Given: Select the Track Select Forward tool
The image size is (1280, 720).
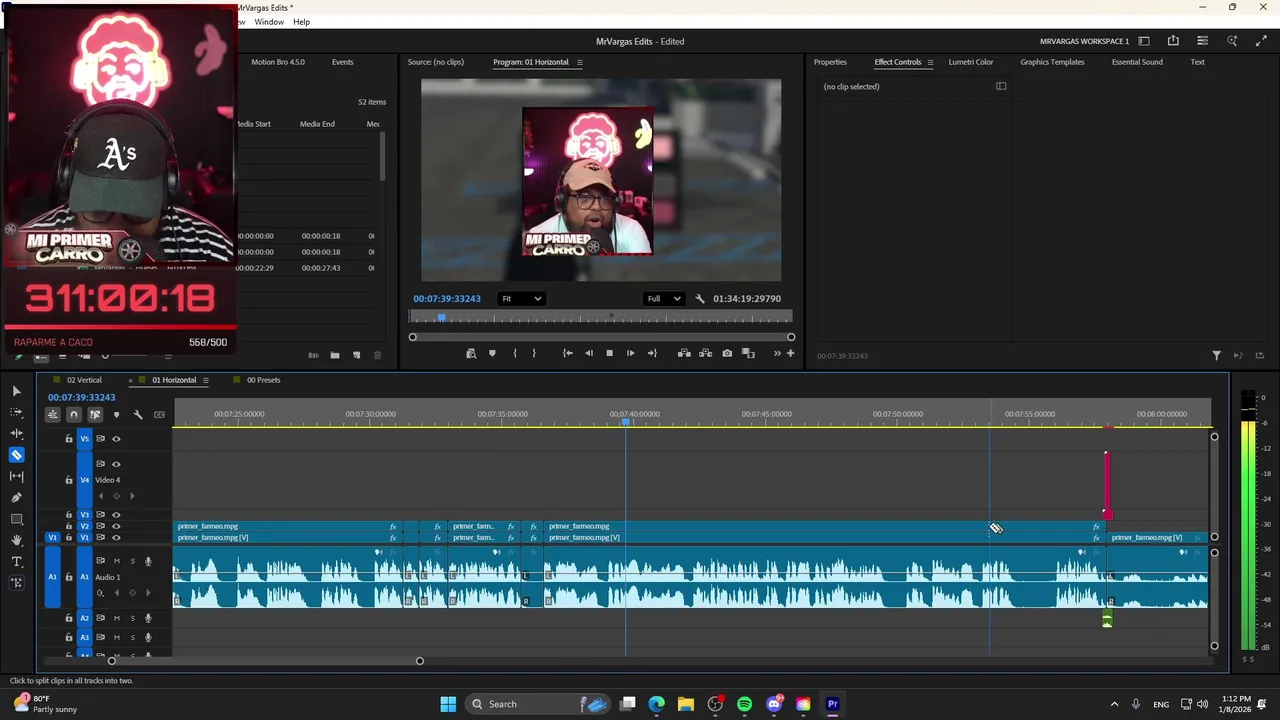Looking at the screenshot, I should click(x=16, y=412).
